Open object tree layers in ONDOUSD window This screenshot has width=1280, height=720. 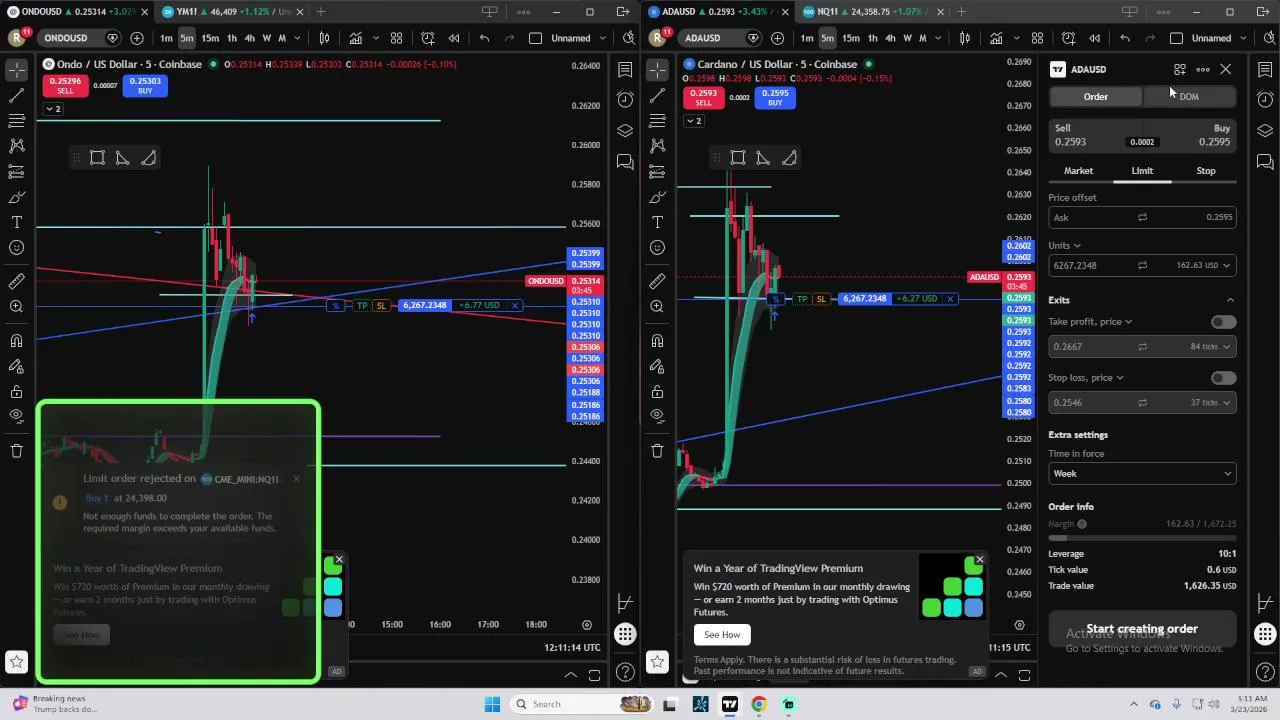tap(625, 131)
